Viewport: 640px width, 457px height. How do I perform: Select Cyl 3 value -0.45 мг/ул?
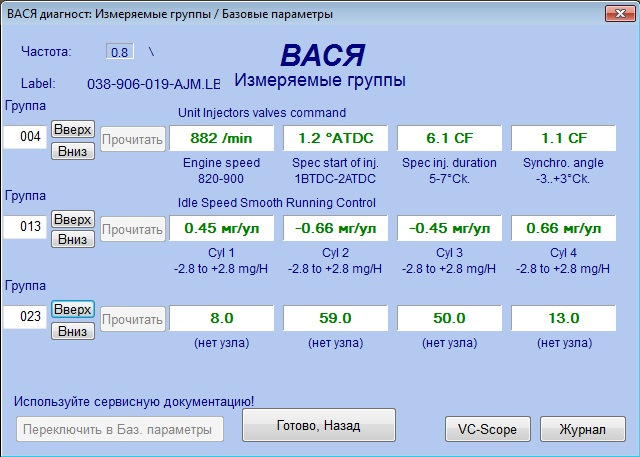[449, 228]
